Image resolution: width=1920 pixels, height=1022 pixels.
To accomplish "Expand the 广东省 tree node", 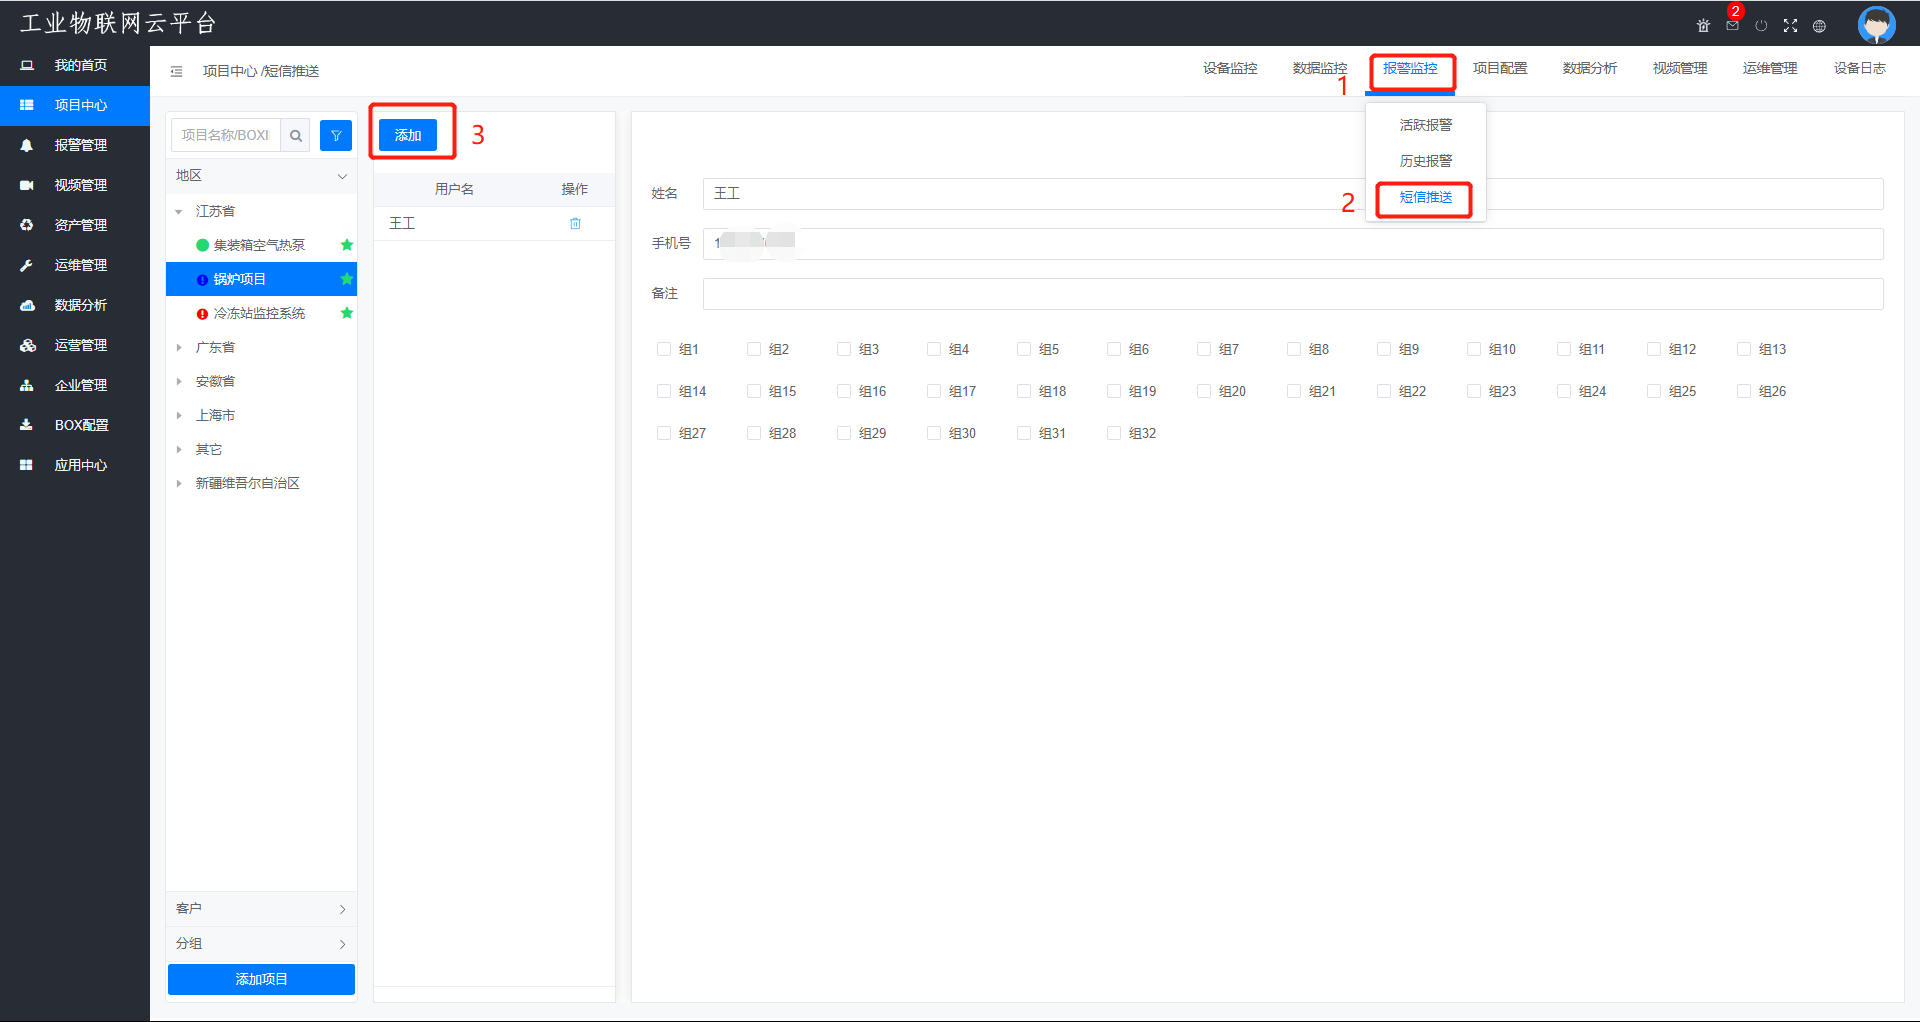I will coord(179,347).
